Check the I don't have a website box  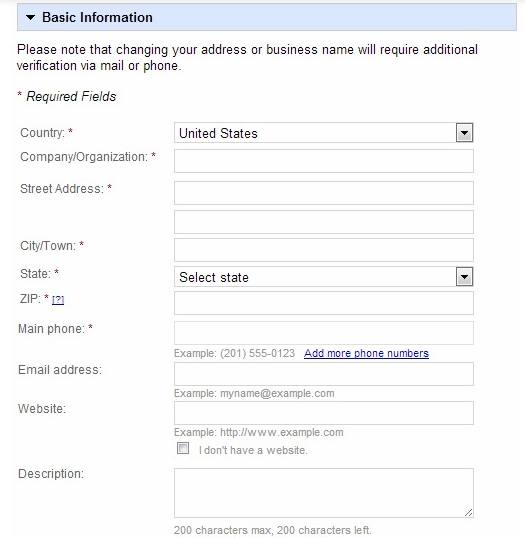(183, 448)
